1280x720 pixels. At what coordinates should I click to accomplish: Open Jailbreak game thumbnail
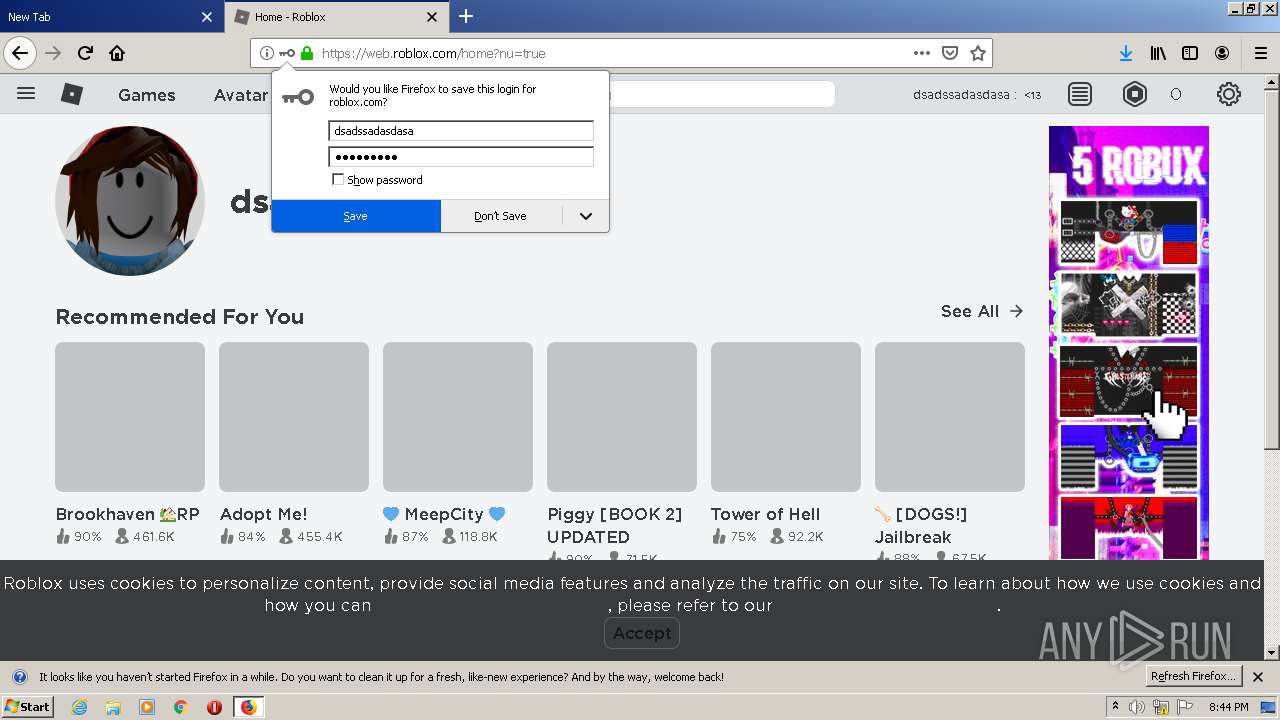click(x=950, y=417)
